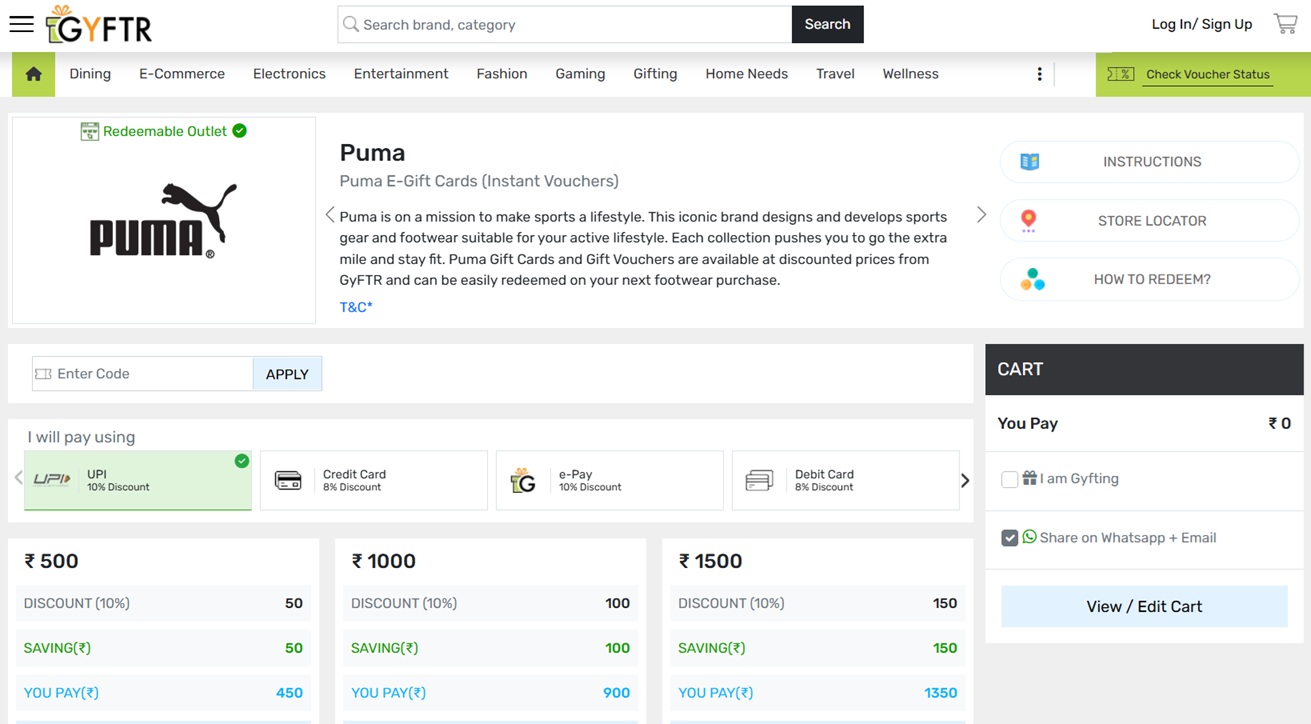The image size is (1311, 724).
Task: Open the shopping cart icon
Action: tap(1285, 24)
